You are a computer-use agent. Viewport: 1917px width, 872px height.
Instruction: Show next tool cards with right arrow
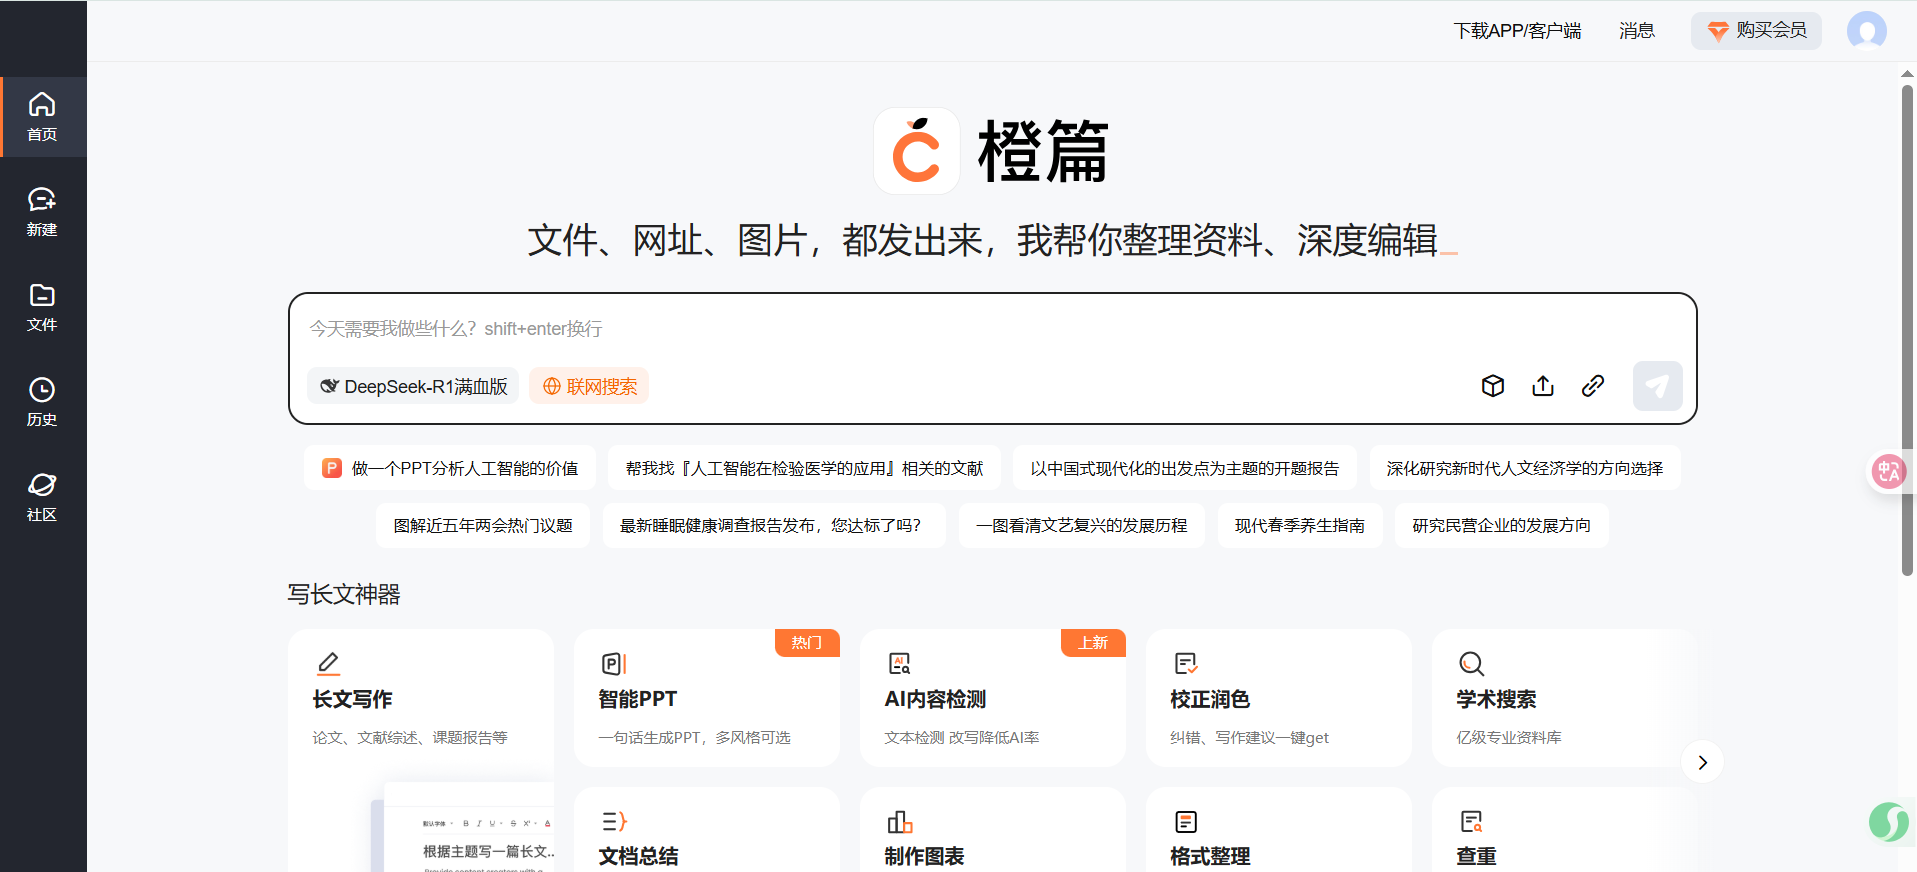tap(1702, 763)
